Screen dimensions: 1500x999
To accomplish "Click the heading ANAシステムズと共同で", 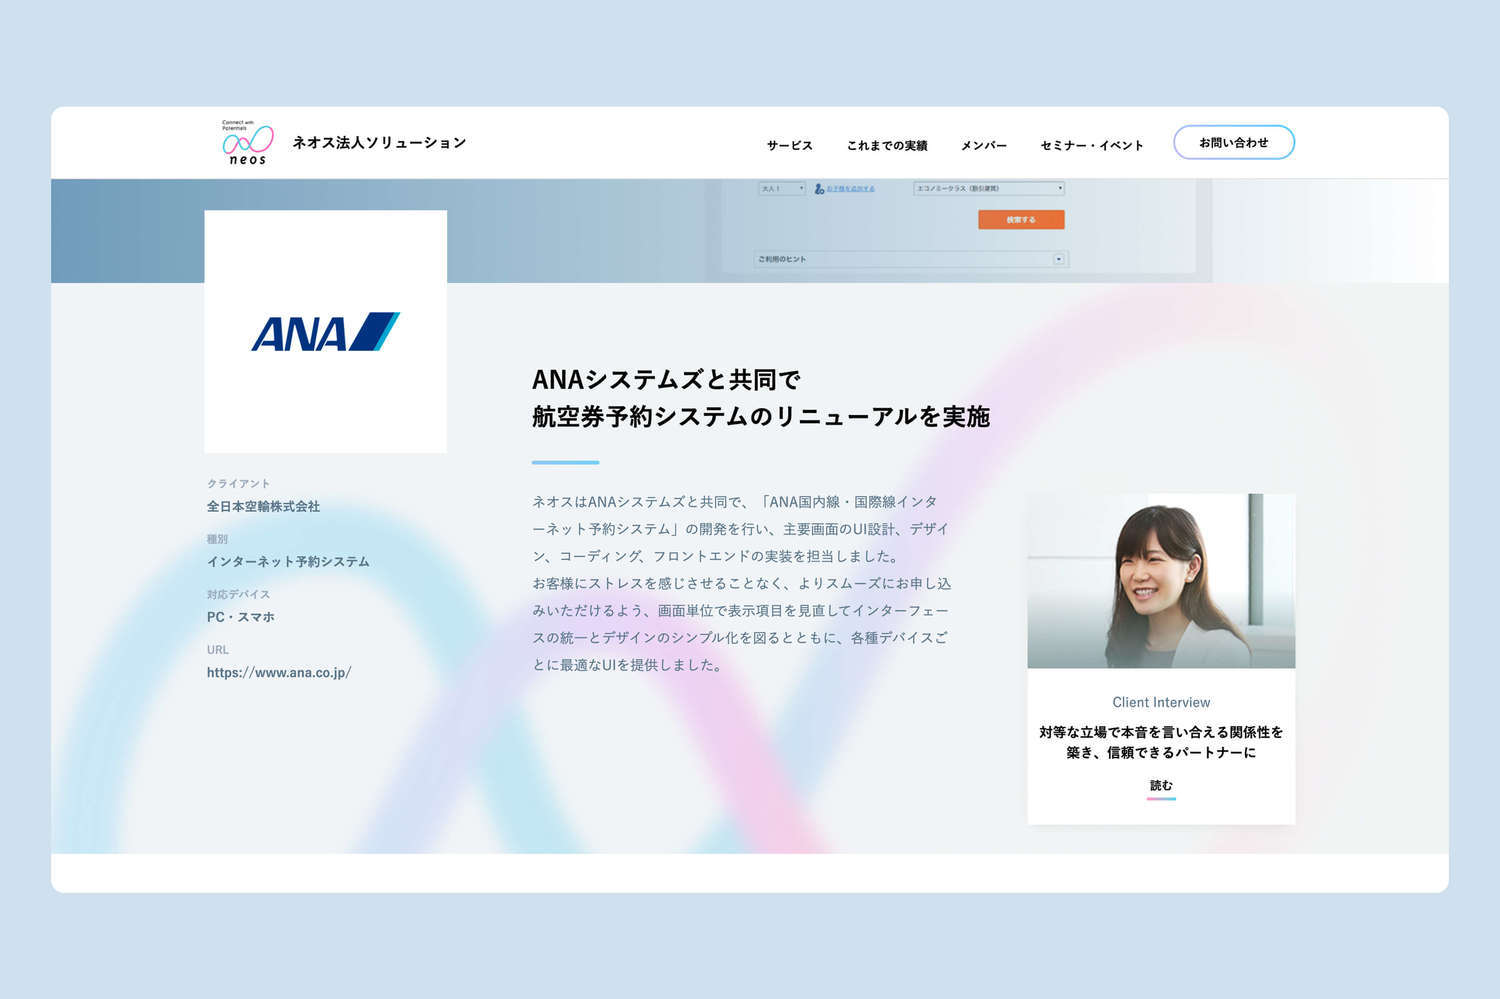I will click(667, 380).
